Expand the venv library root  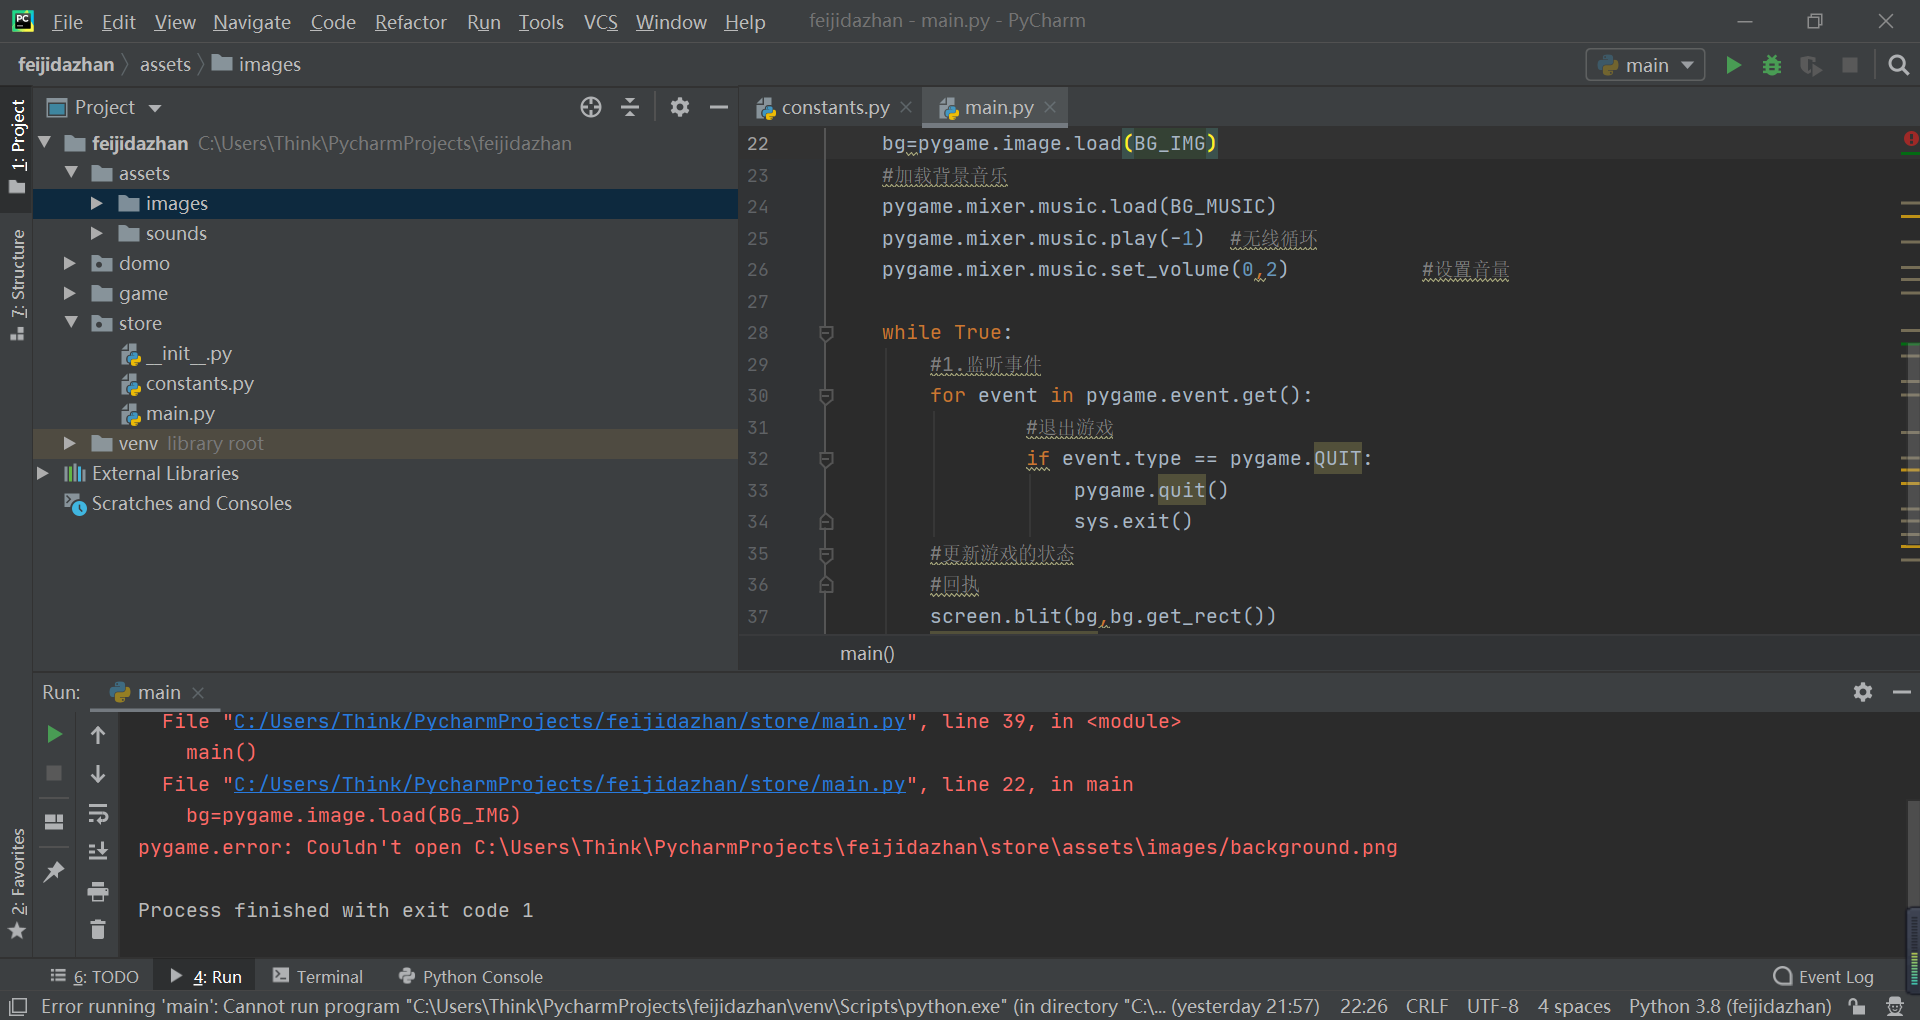click(70, 443)
